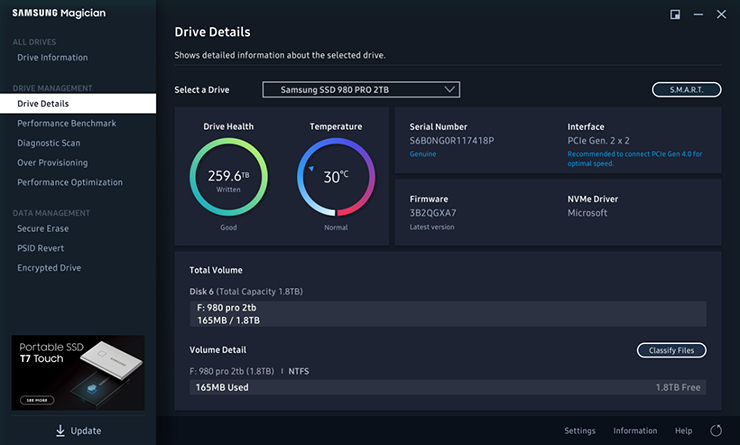This screenshot has width=740, height=445.
Task: Click See More on T7 Touch ad
Action: coord(37,400)
